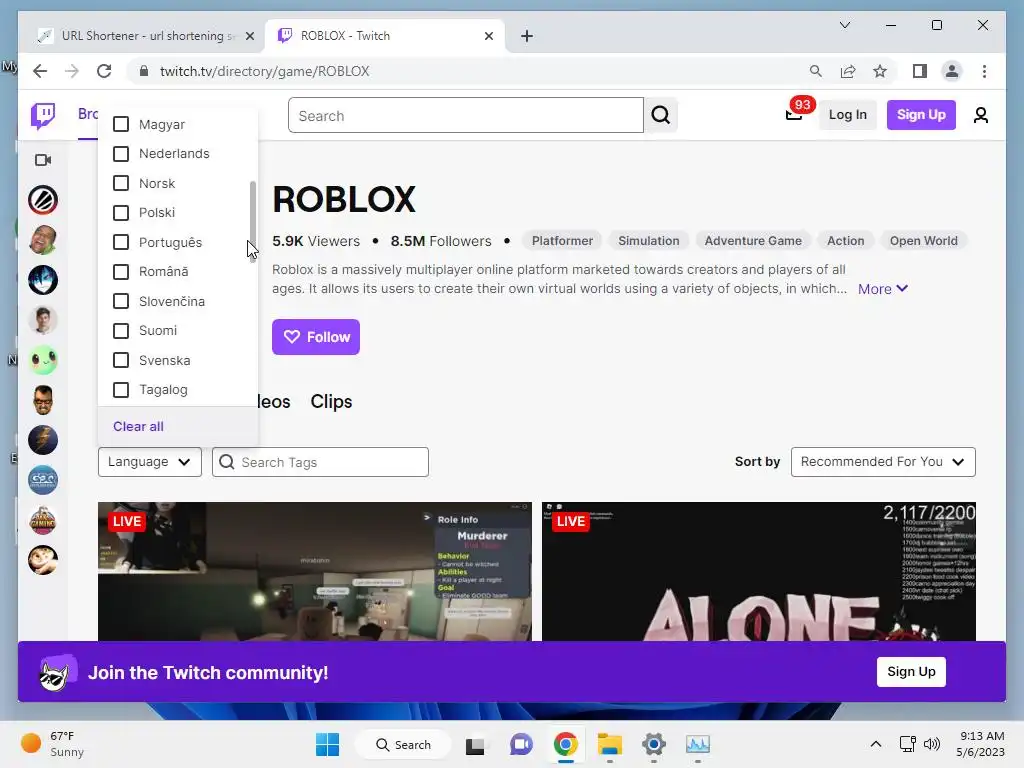Open Chrome side panel icon

tap(920, 71)
